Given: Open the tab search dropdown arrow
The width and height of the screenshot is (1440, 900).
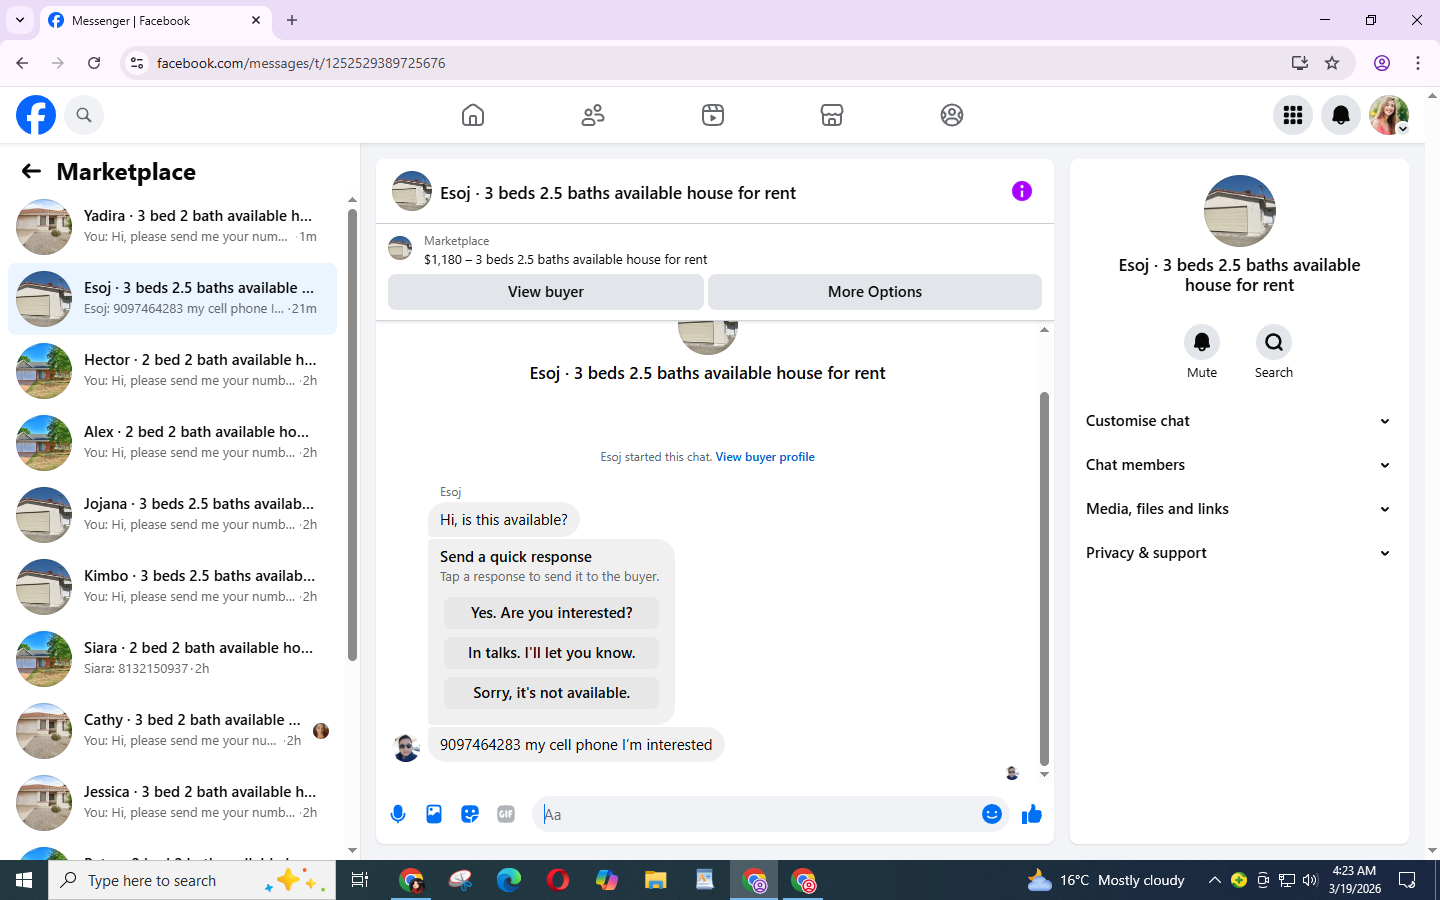Looking at the screenshot, I should click(x=20, y=20).
